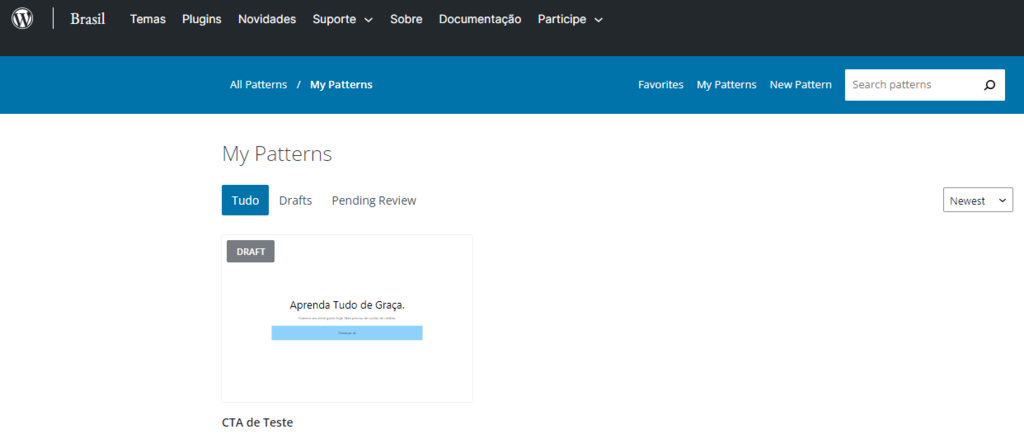Open the Sobre menu item
This screenshot has height=439, width=1024.
click(x=406, y=20)
